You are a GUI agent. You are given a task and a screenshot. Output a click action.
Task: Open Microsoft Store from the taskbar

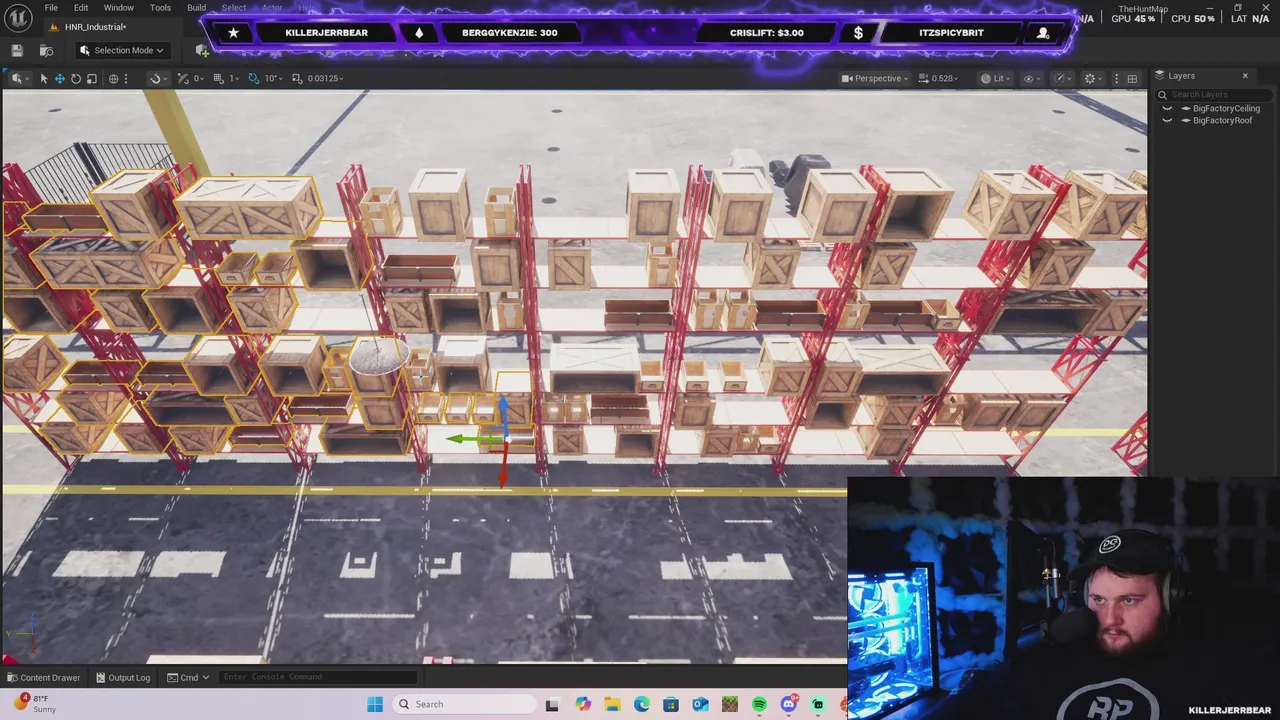(x=670, y=704)
